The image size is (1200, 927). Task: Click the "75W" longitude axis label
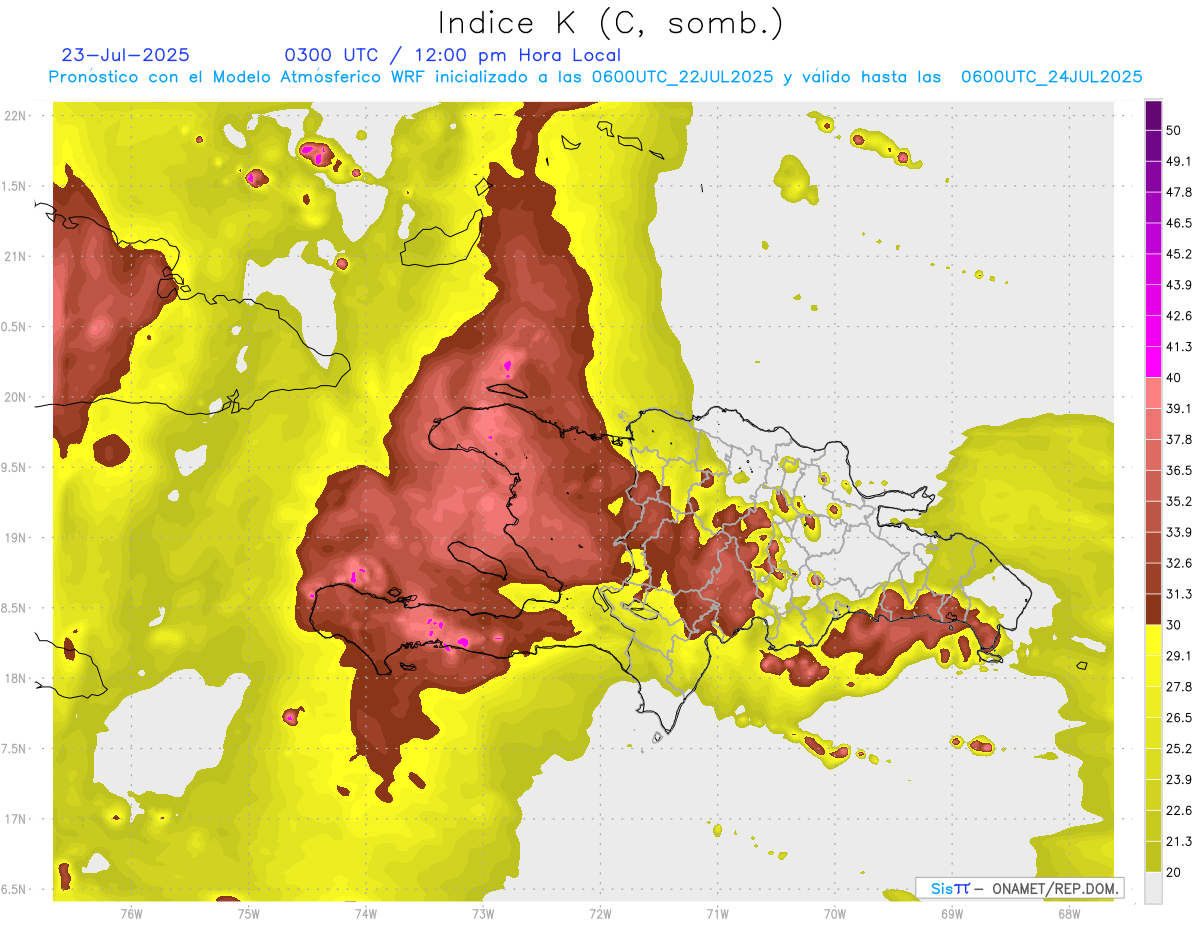(248, 915)
